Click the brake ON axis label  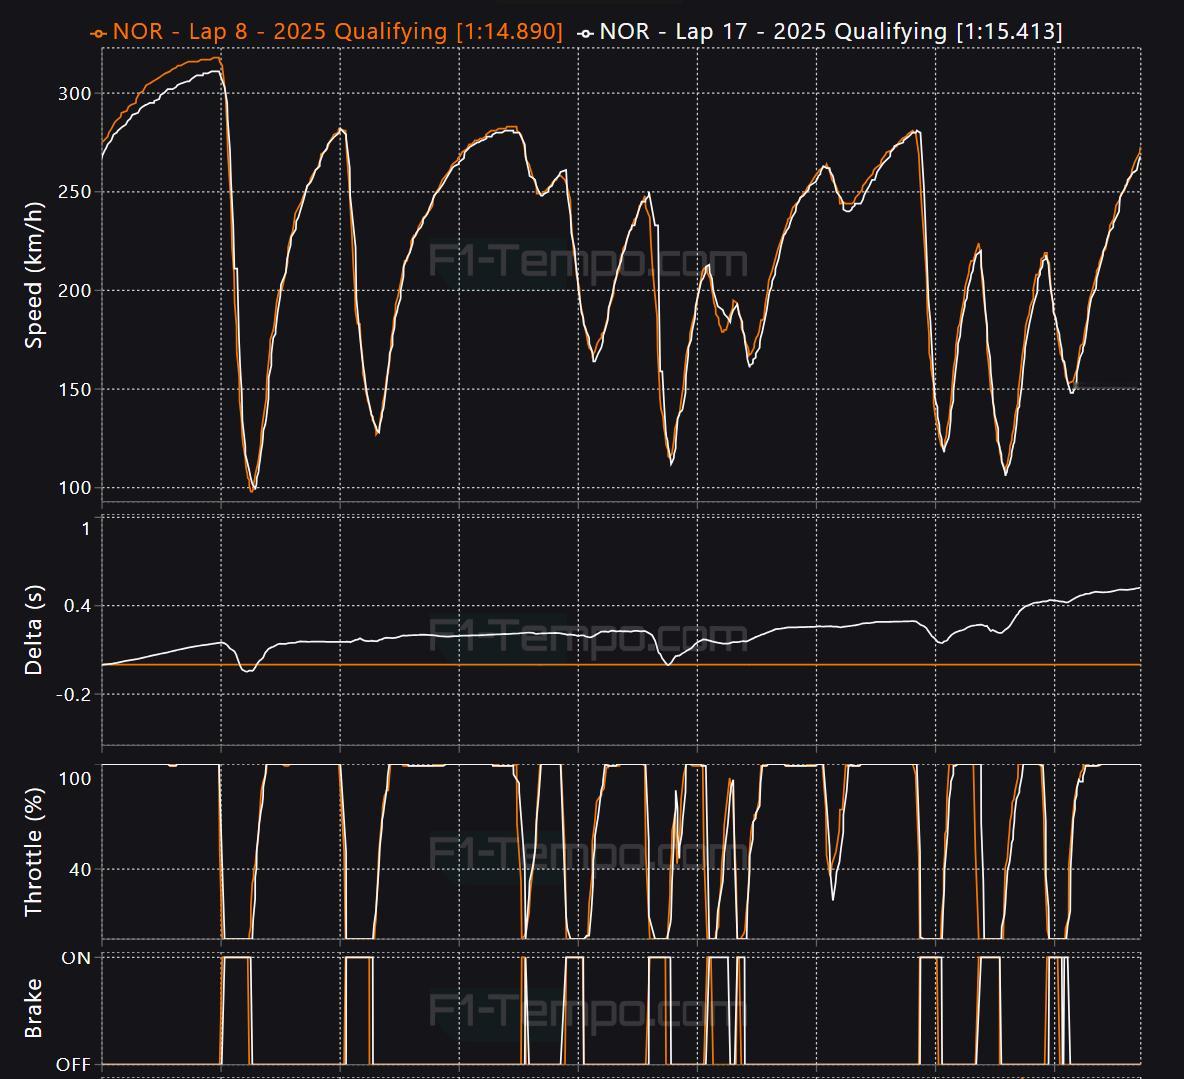point(76,958)
